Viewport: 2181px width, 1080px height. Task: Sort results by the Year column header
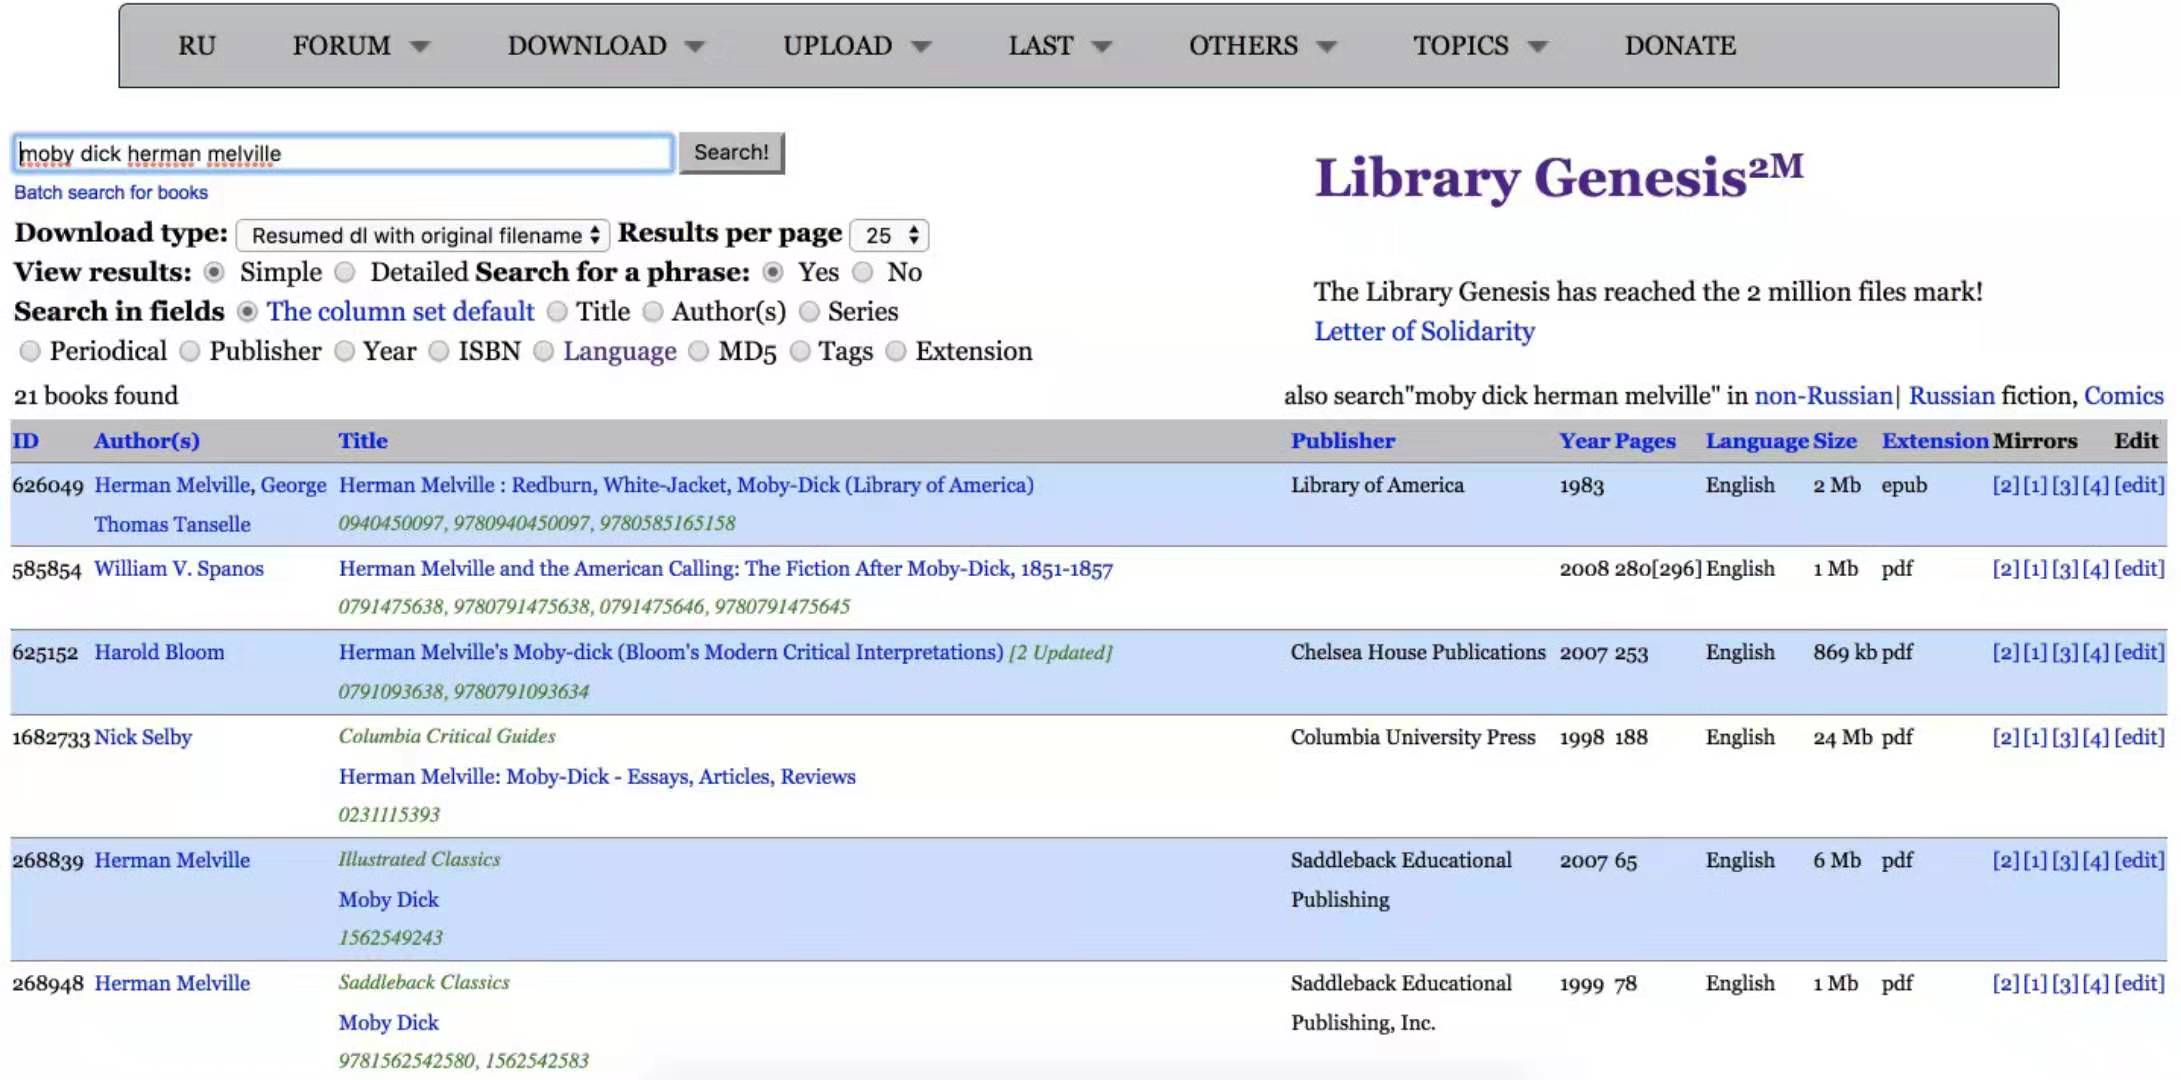pyautogui.click(x=1584, y=441)
